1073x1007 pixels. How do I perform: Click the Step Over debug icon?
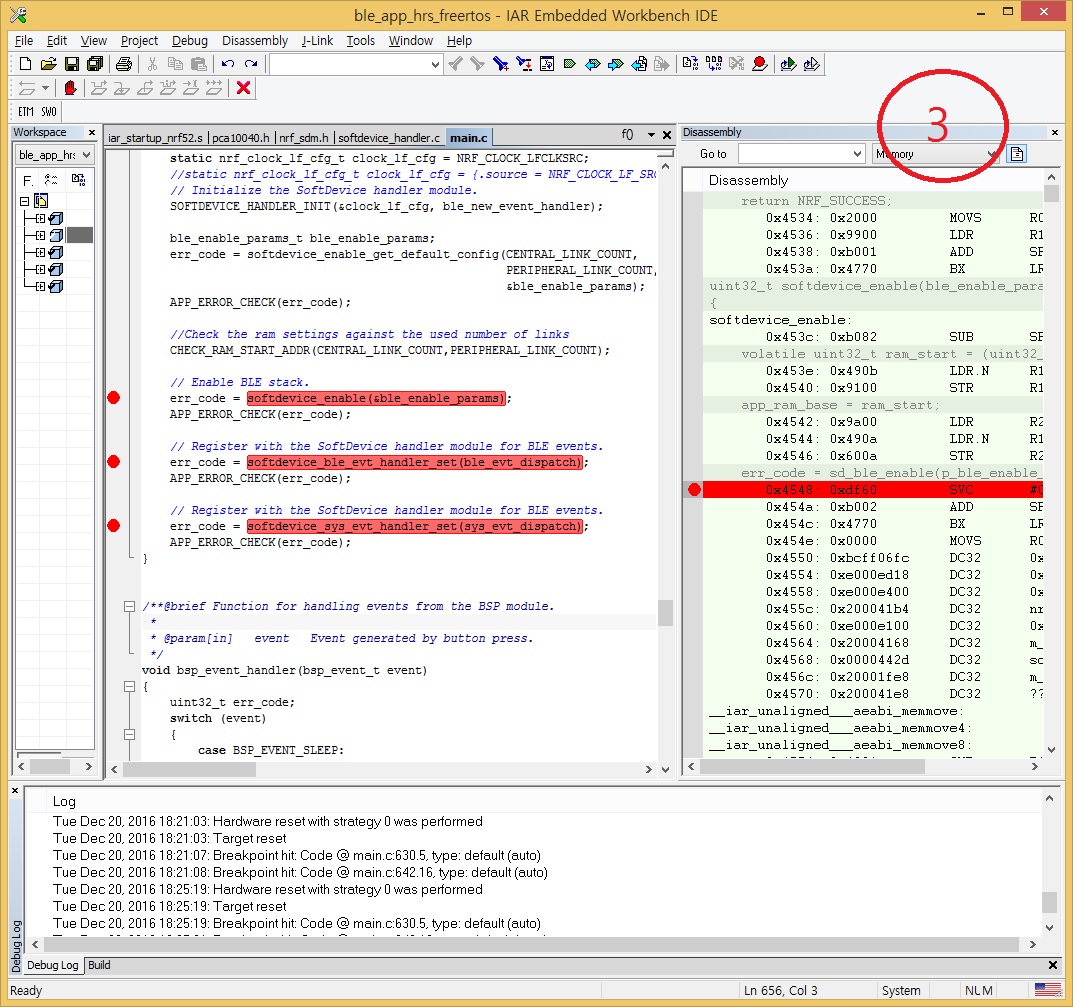click(99, 88)
